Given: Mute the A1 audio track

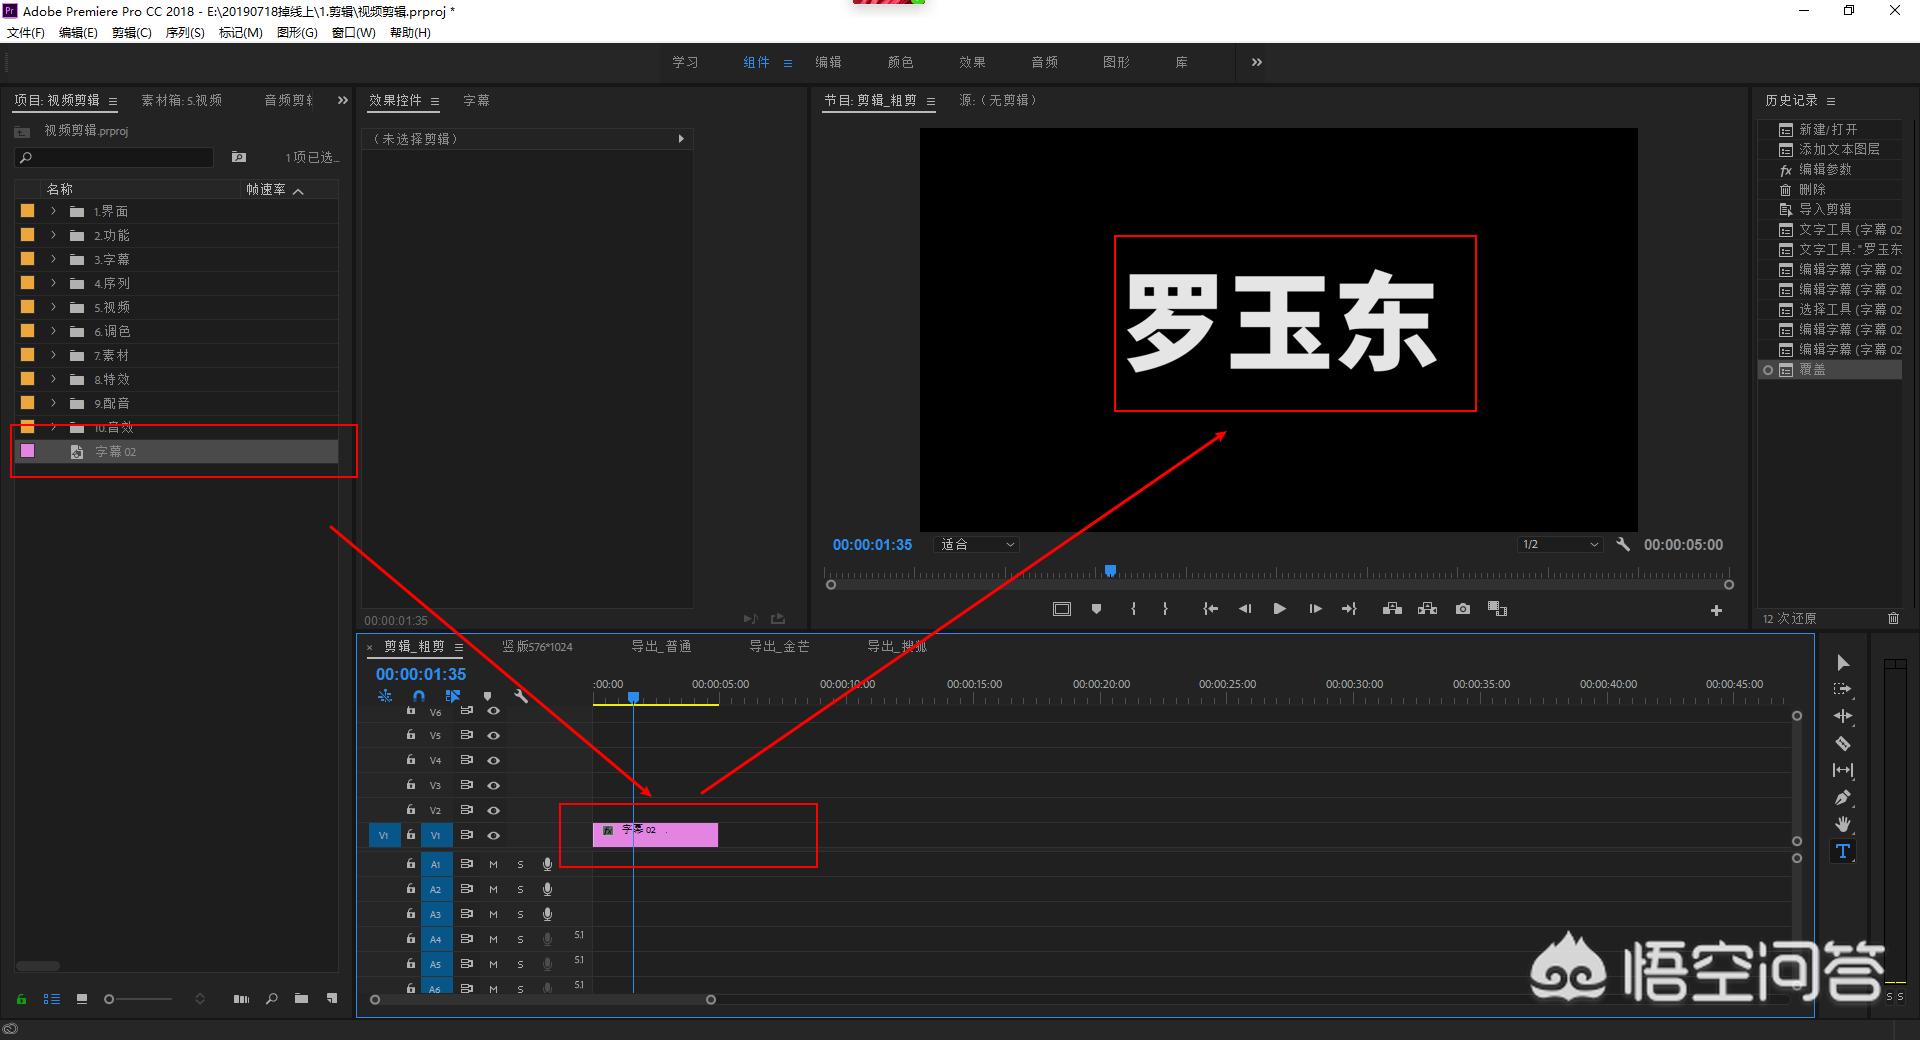Looking at the screenshot, I should click(x=492, y=863).
